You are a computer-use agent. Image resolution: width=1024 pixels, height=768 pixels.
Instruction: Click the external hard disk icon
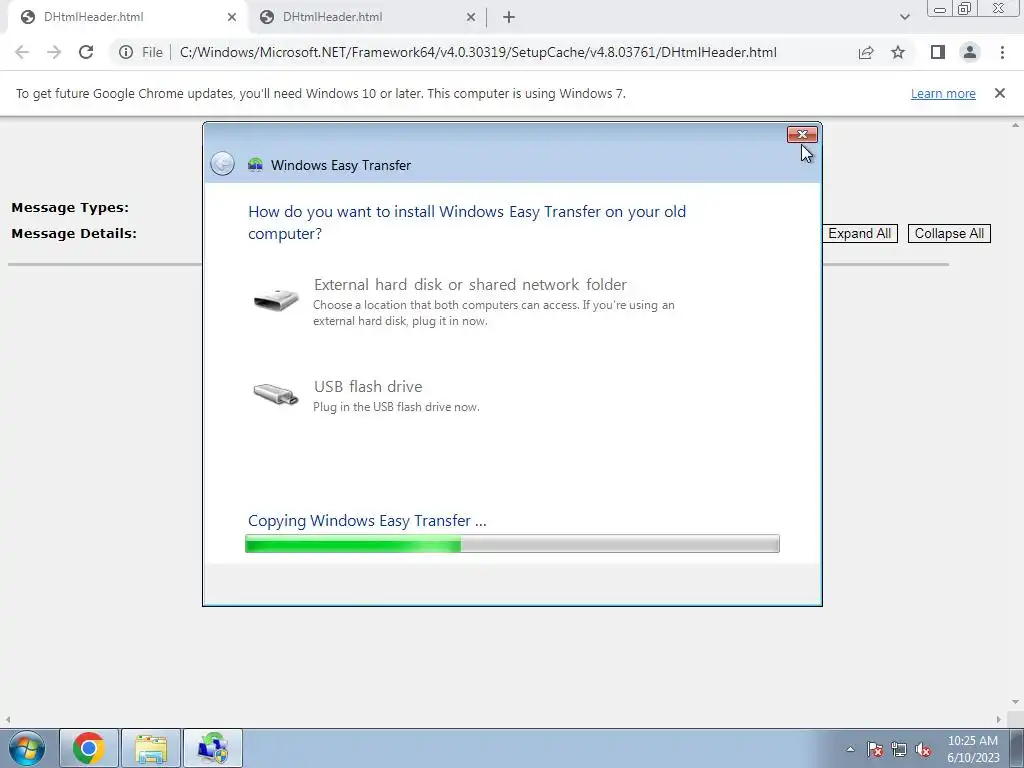[x=276, y=300]
